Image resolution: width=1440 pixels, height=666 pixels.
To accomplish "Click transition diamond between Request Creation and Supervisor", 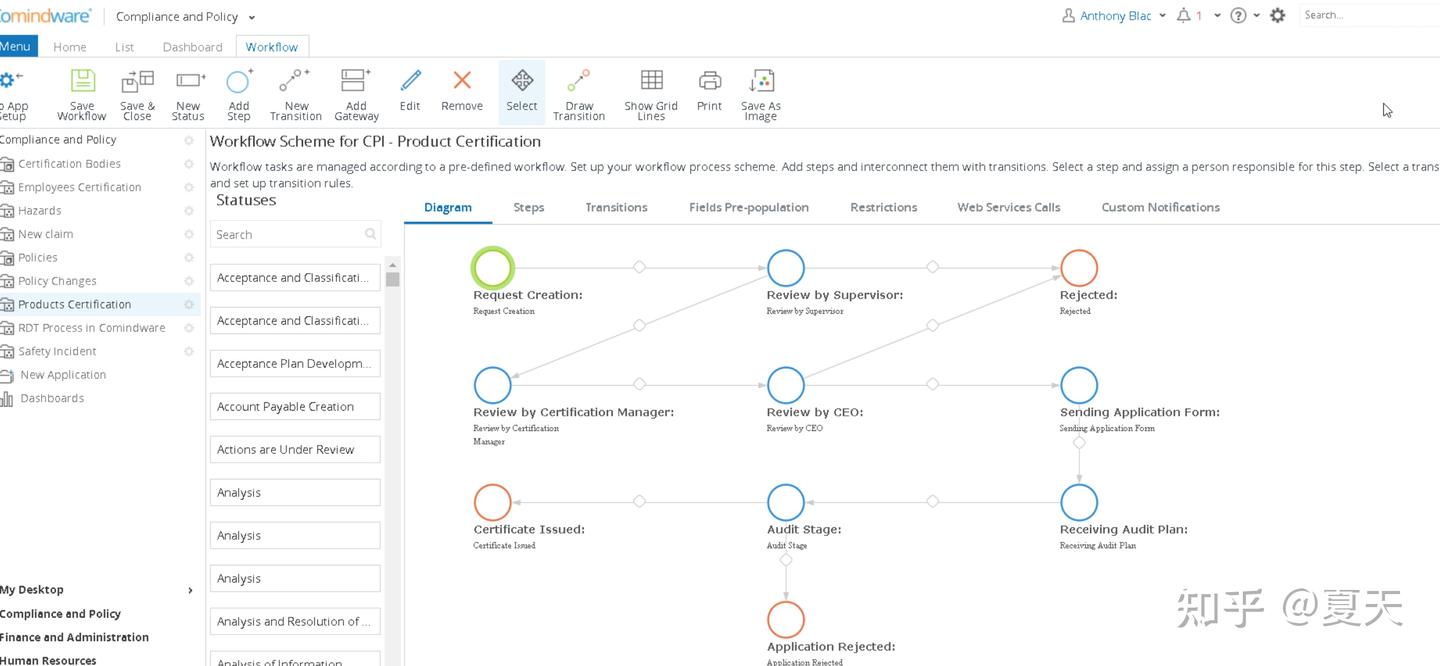I will [639, 267].
